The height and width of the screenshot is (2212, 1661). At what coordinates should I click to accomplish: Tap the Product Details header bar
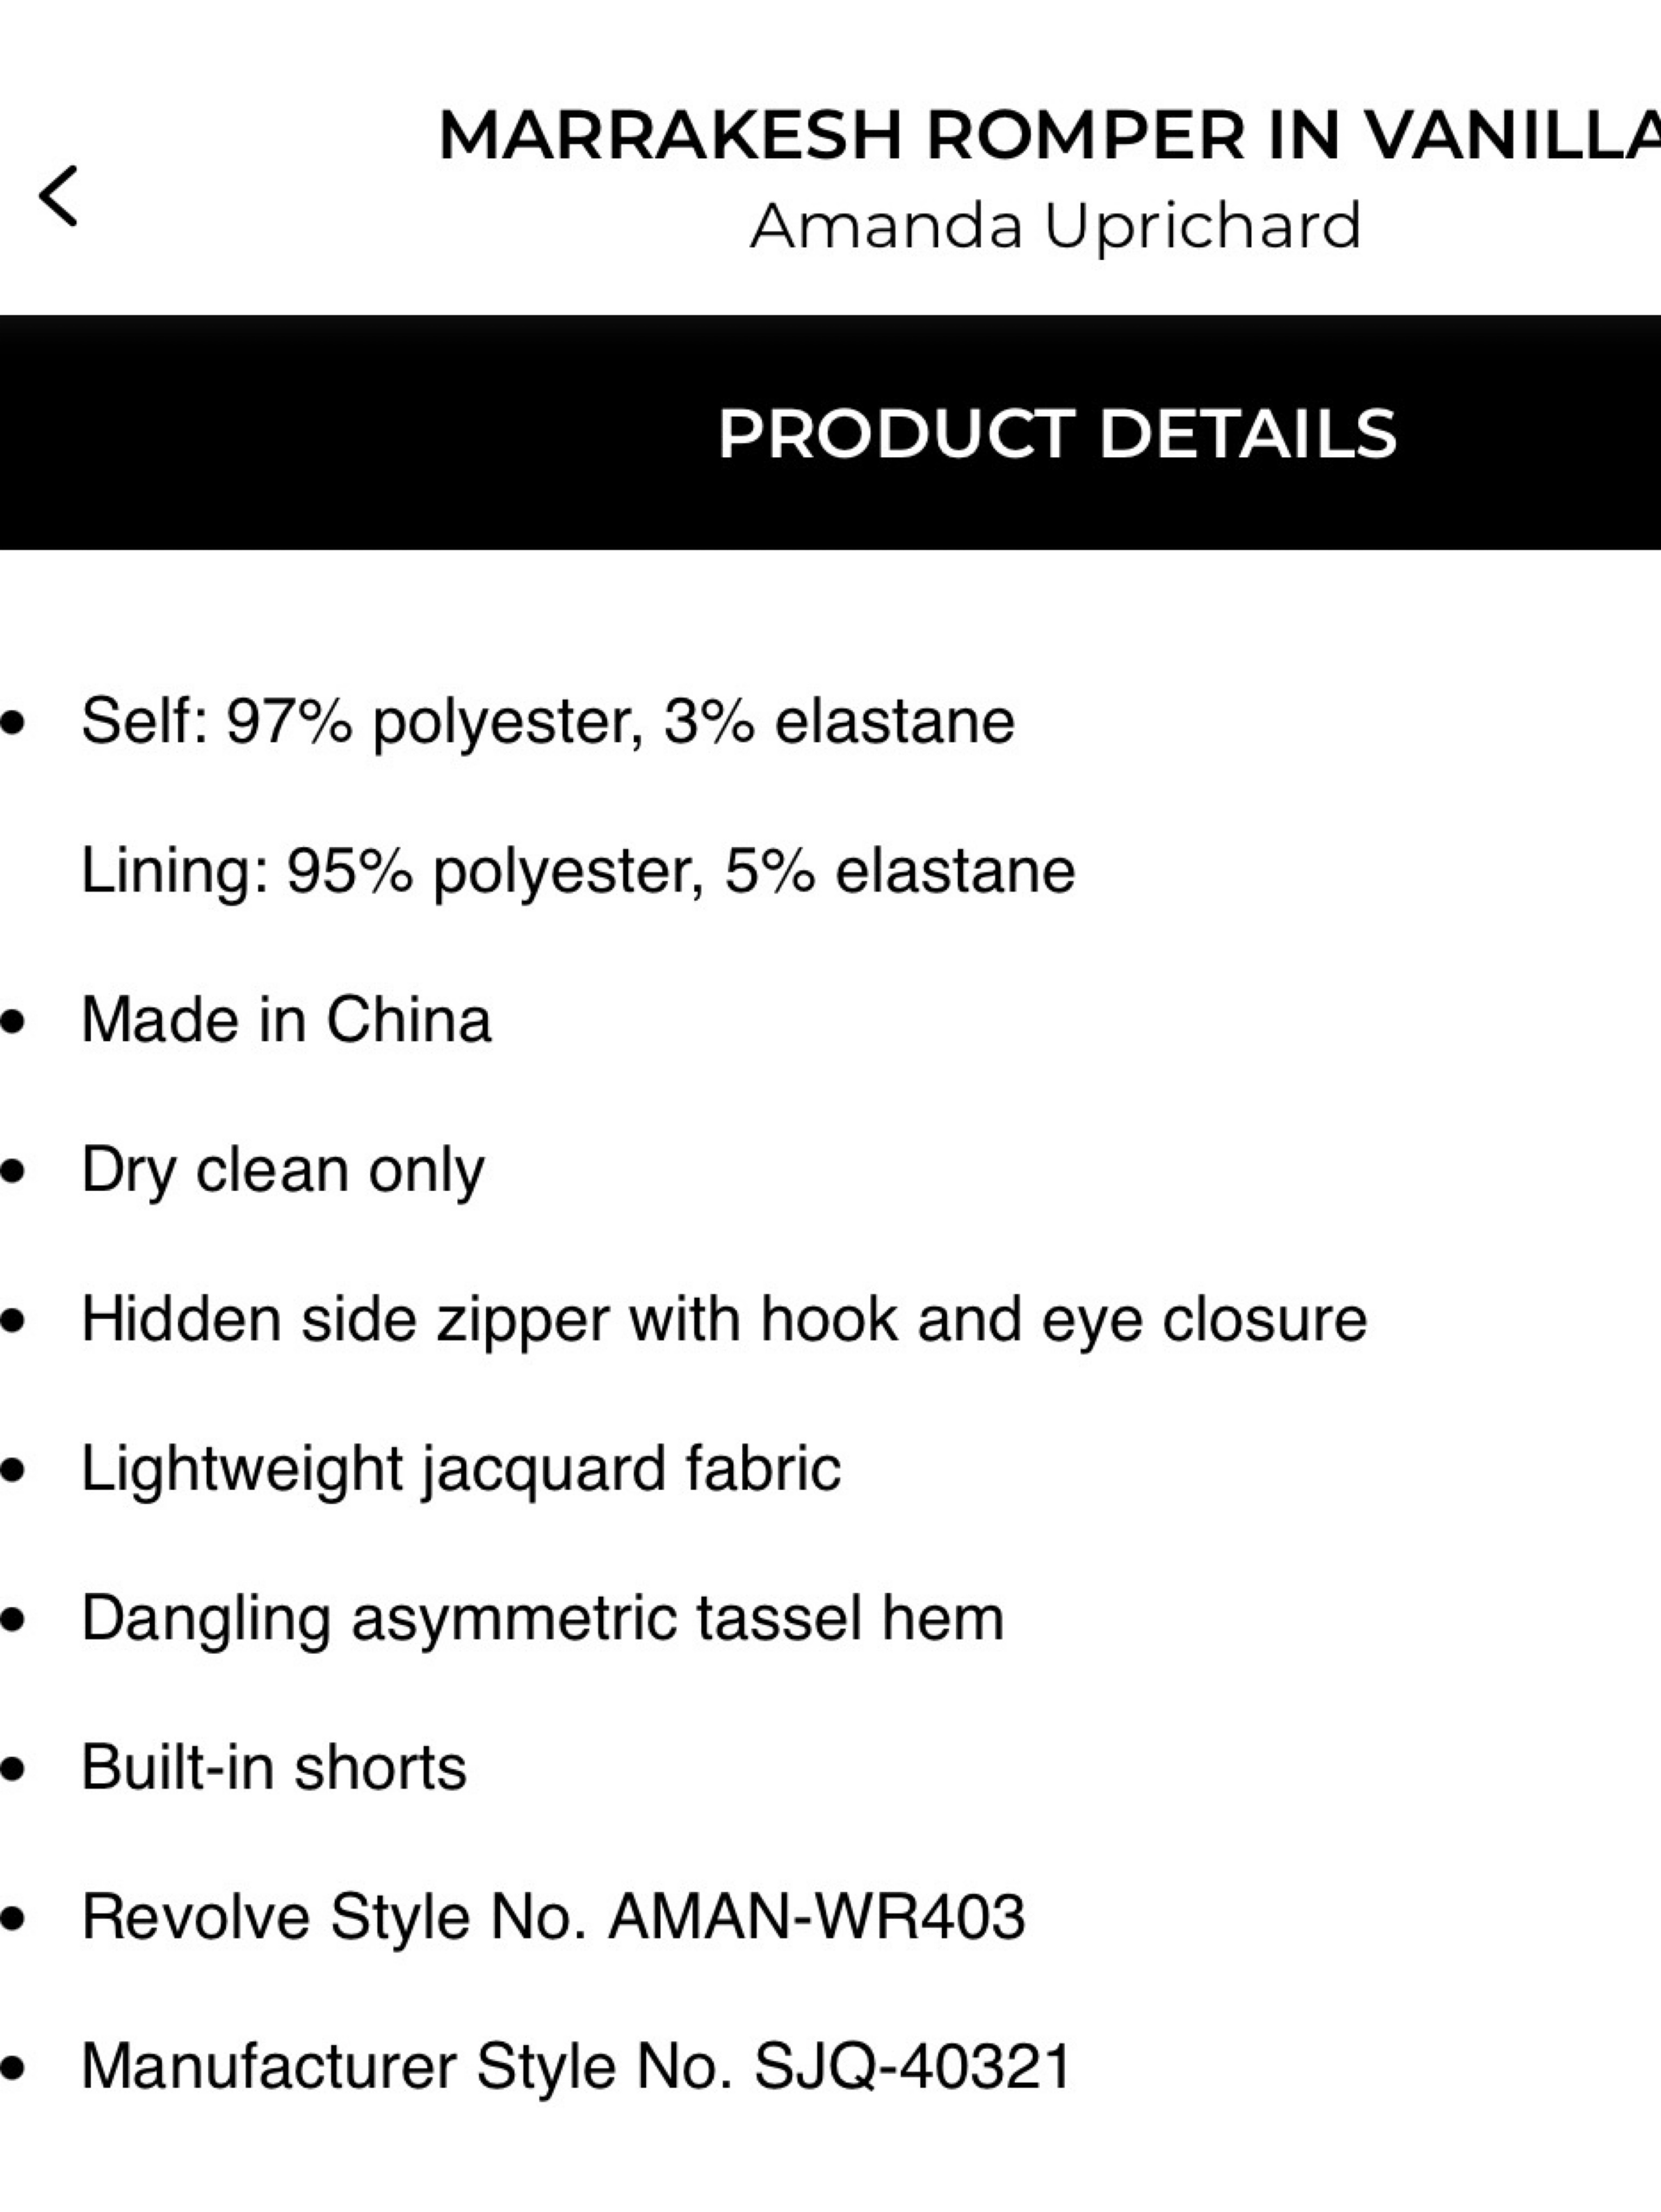830,432
